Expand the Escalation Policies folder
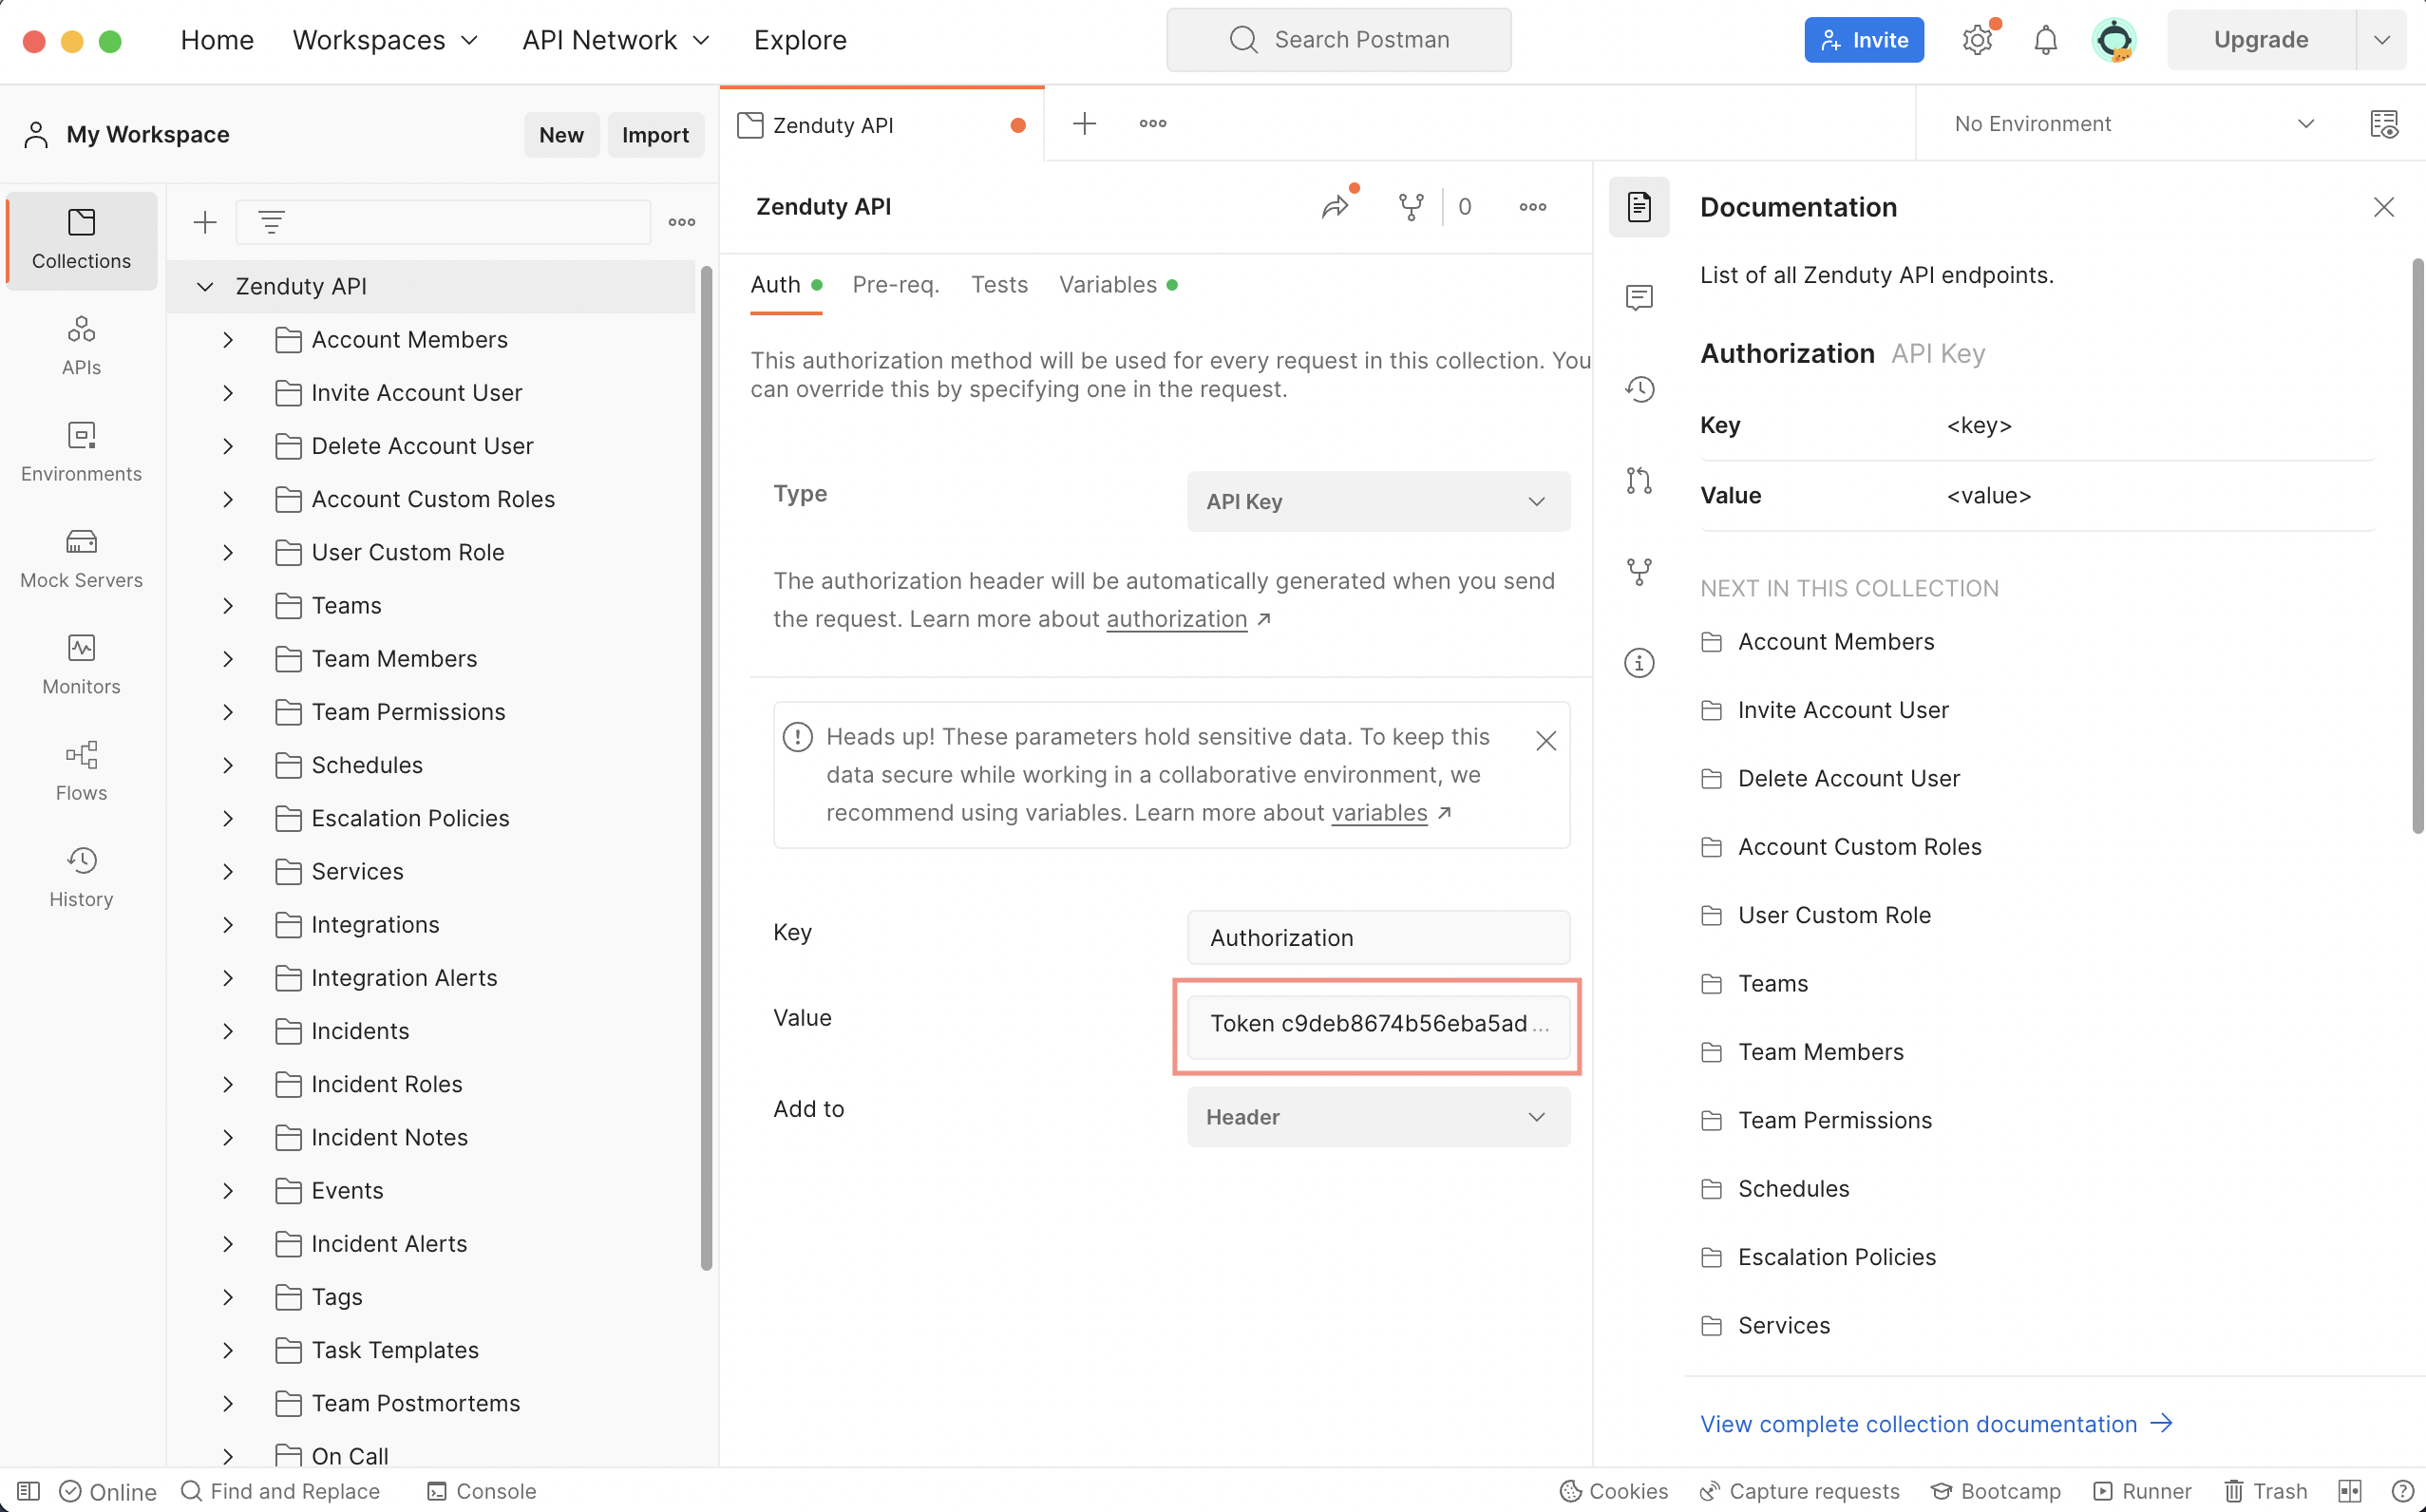The width and height of the screenshot is (2426, 1512). (x=226, y=817)
